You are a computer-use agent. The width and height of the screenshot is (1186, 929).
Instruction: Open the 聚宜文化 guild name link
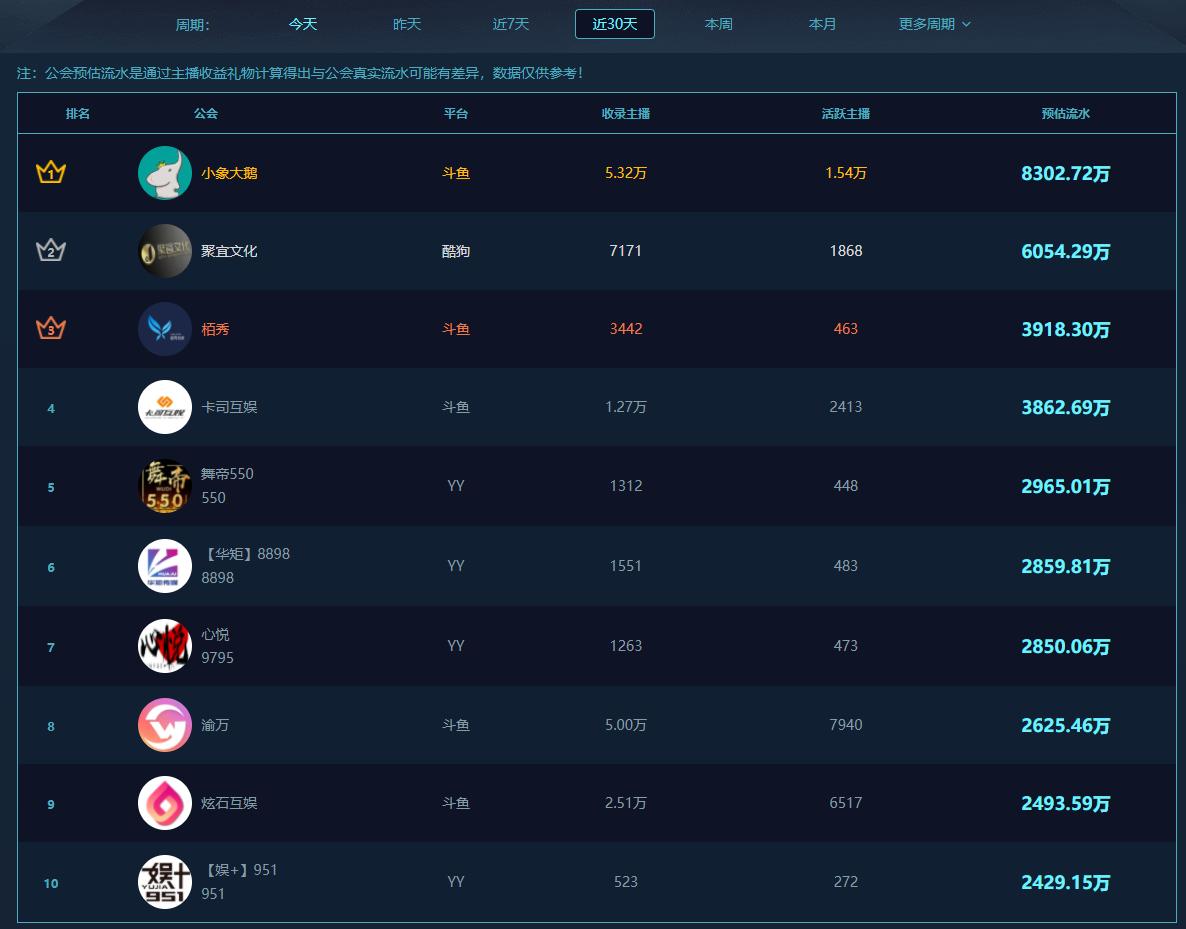229,251
